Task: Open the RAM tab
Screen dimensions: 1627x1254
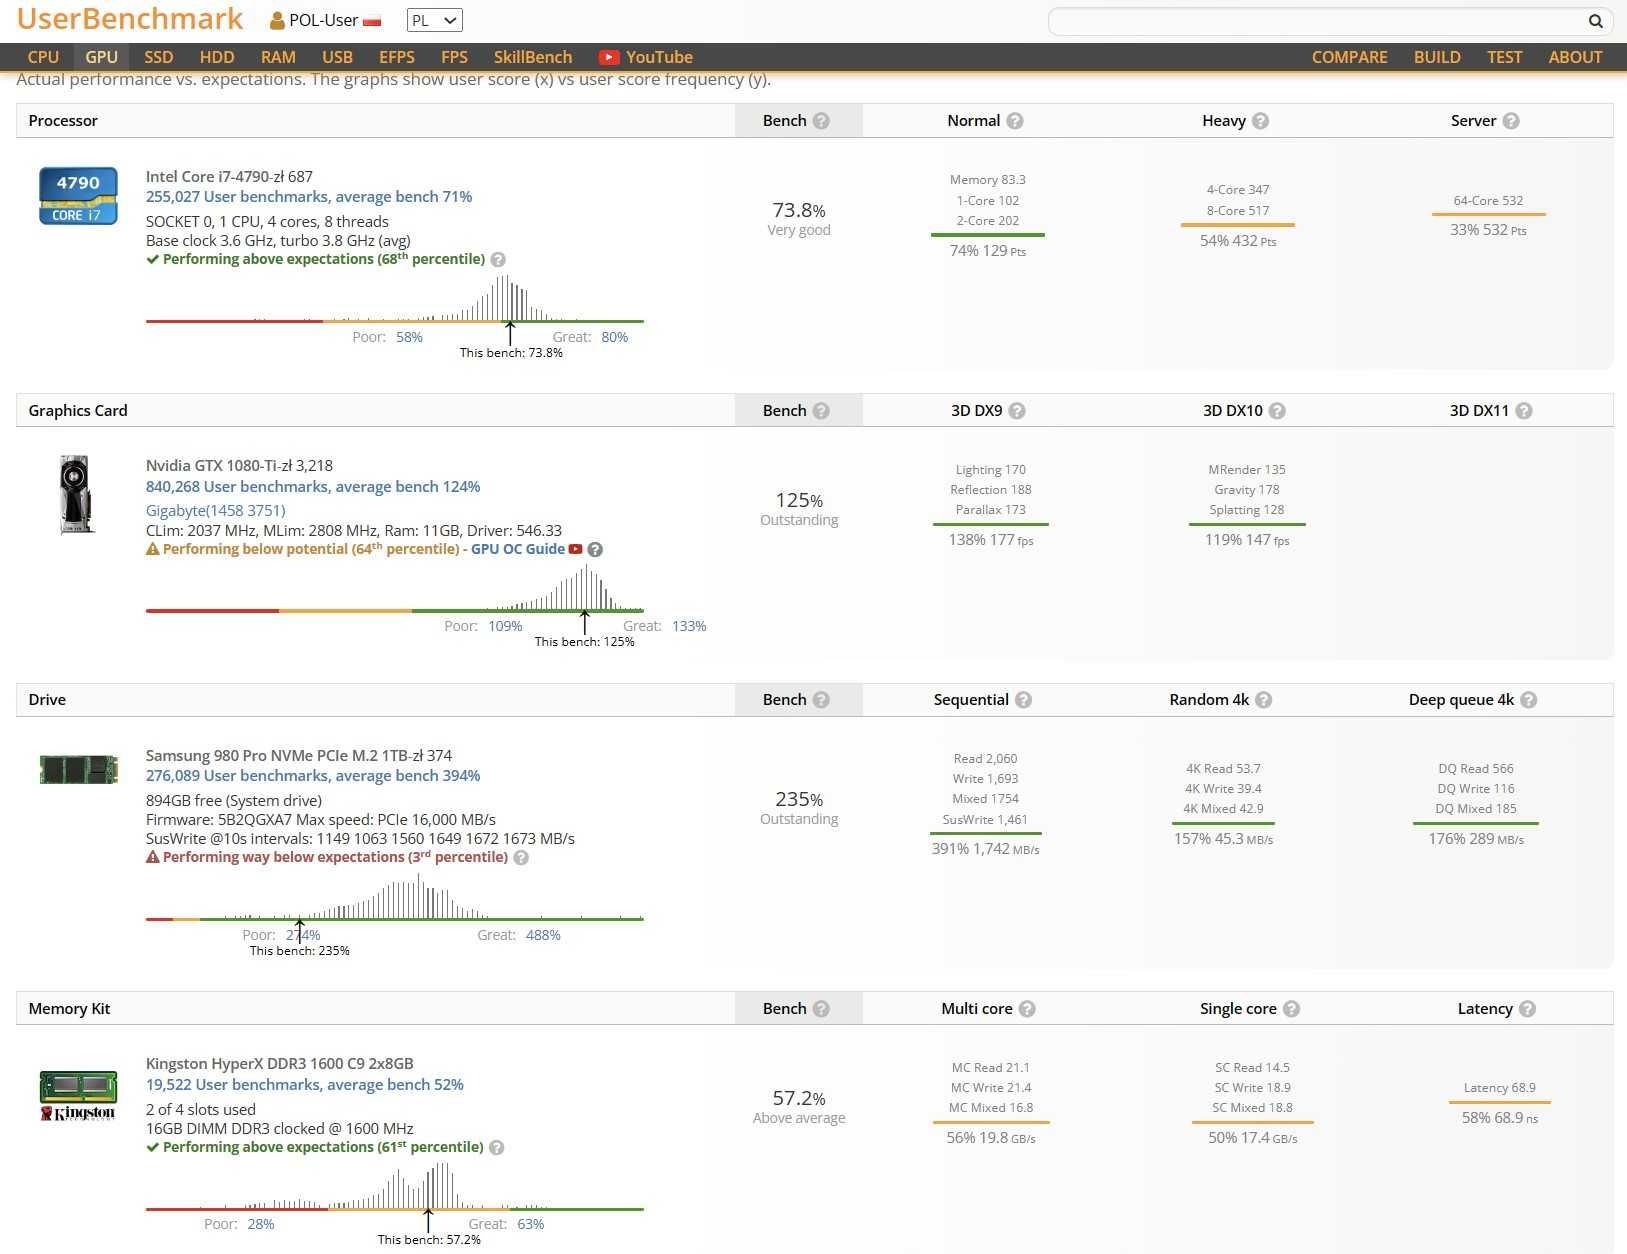Action: click(278, 57)
